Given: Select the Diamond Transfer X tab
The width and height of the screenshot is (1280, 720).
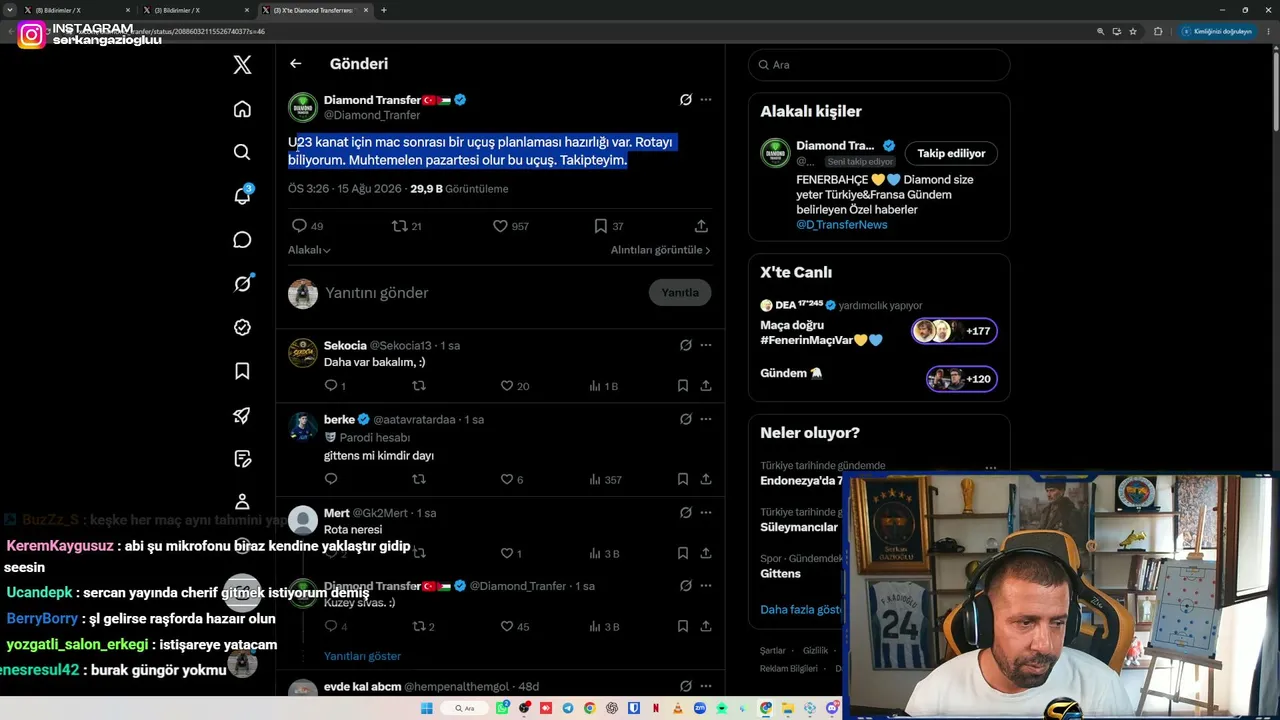Looking at the screenshot, I should tap(314, 10).
